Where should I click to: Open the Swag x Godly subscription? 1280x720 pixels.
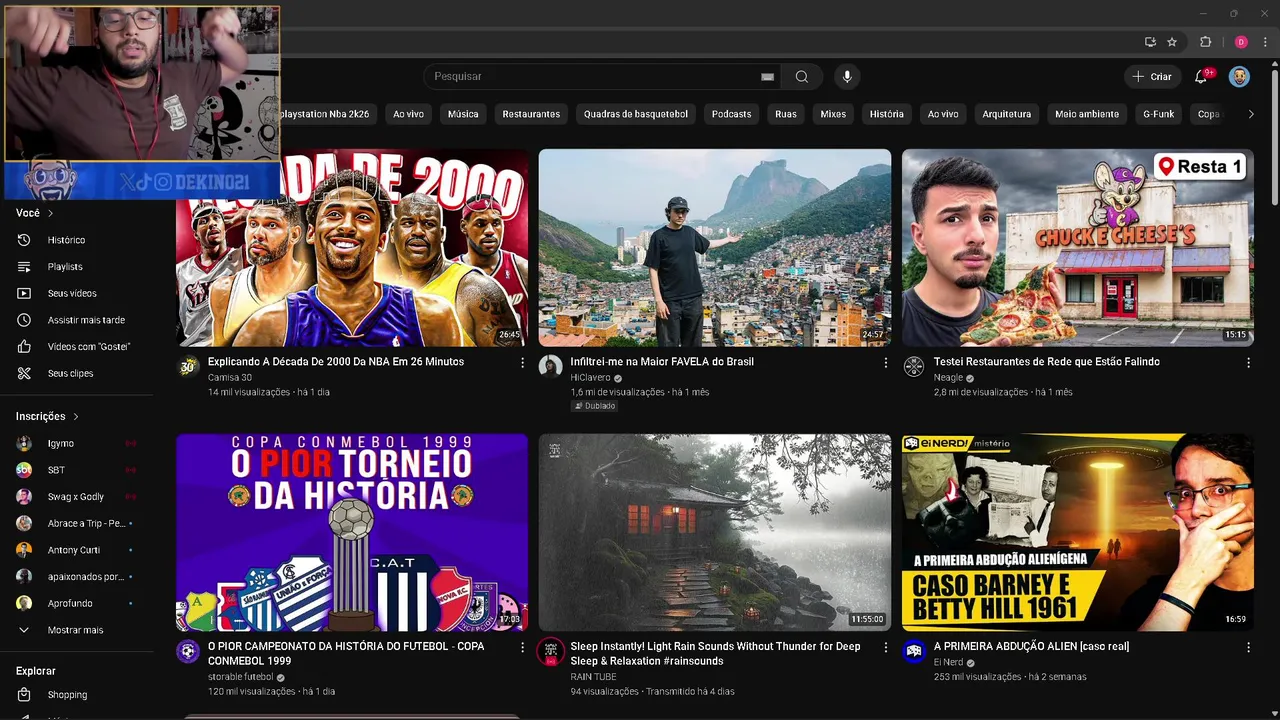[78, 497]
